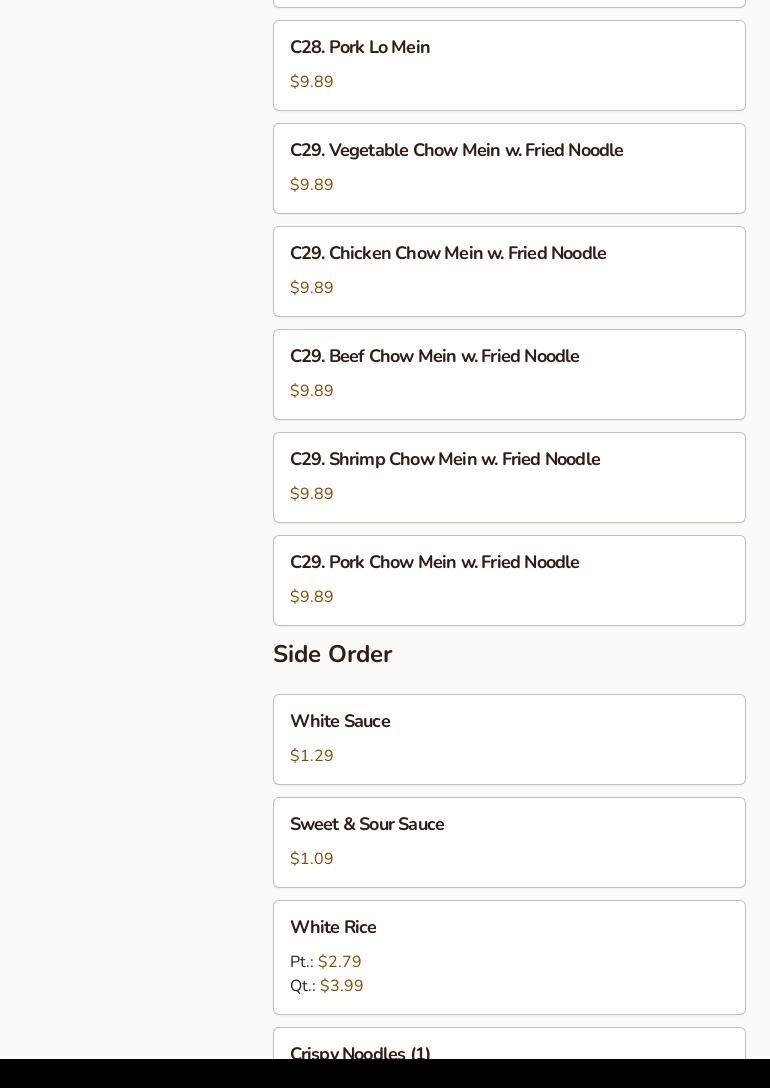Click the price under Beef Chow Mein
This screenshot has height=1088, width=770.
click(x=312, y=391)
